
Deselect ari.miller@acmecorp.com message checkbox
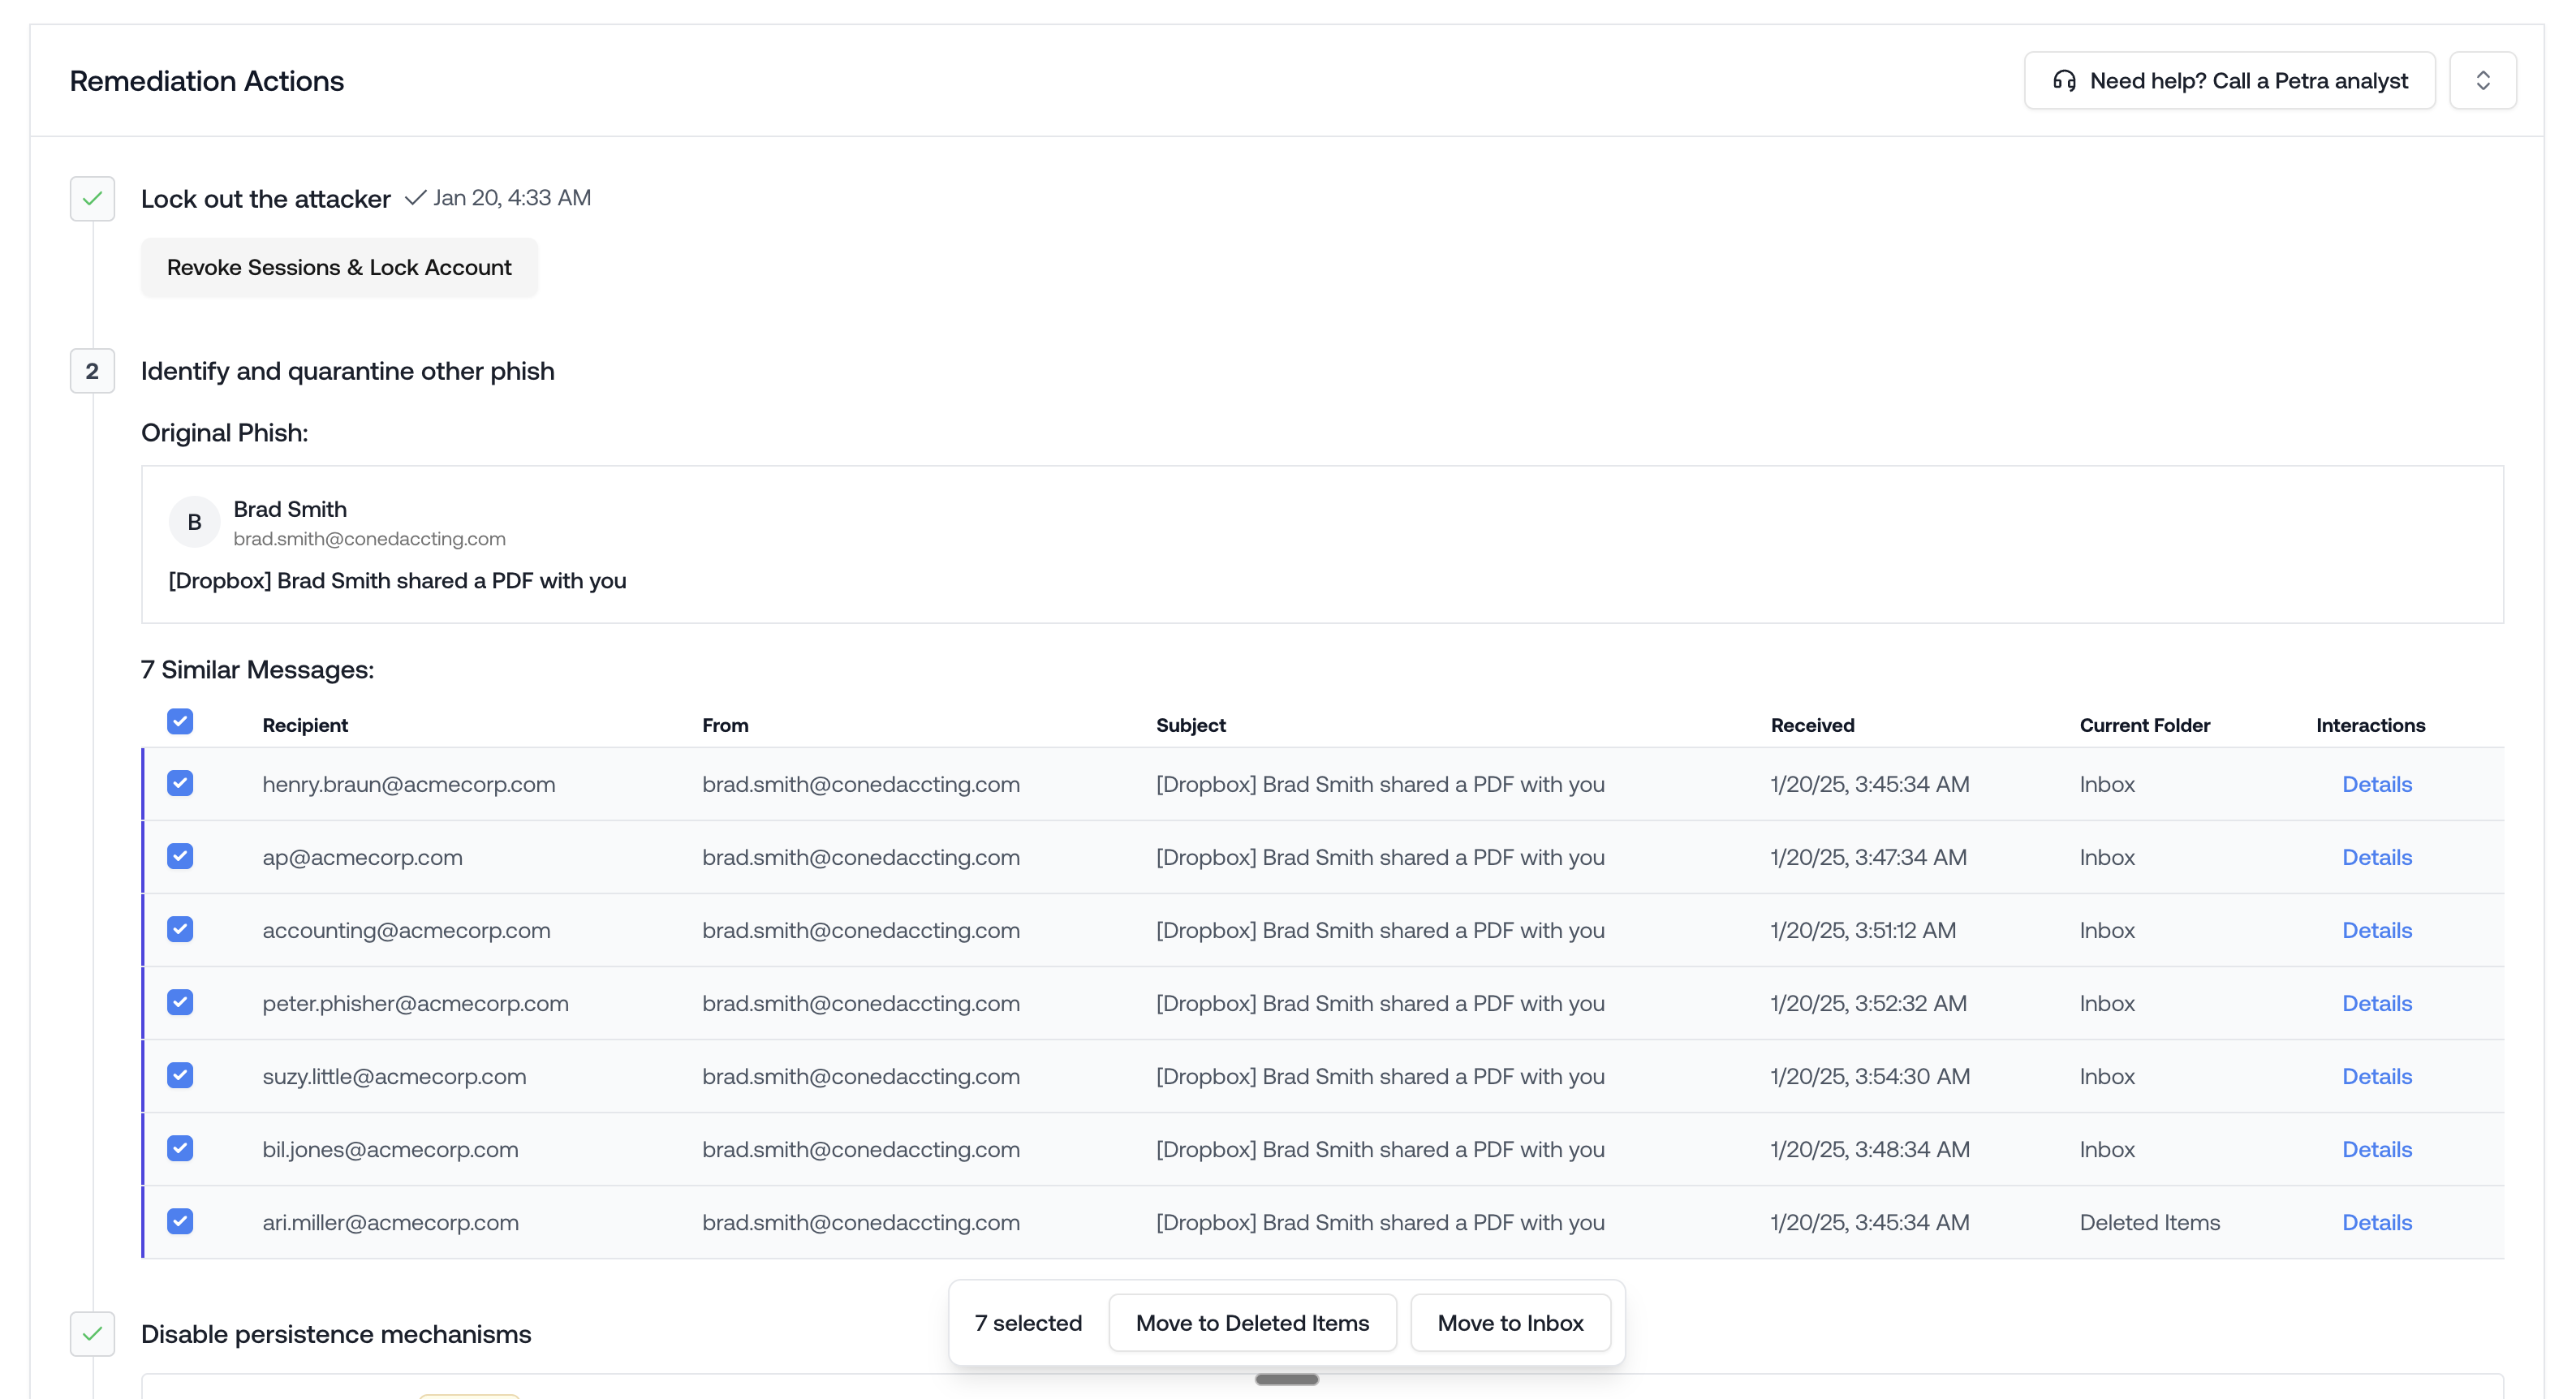click(x=180, y=1221)
